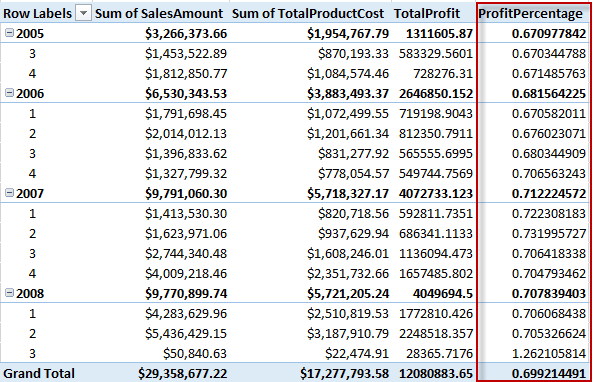The image size is (594, 382).
Task: Click profit percentage 0.681564225
Action: 549,94
